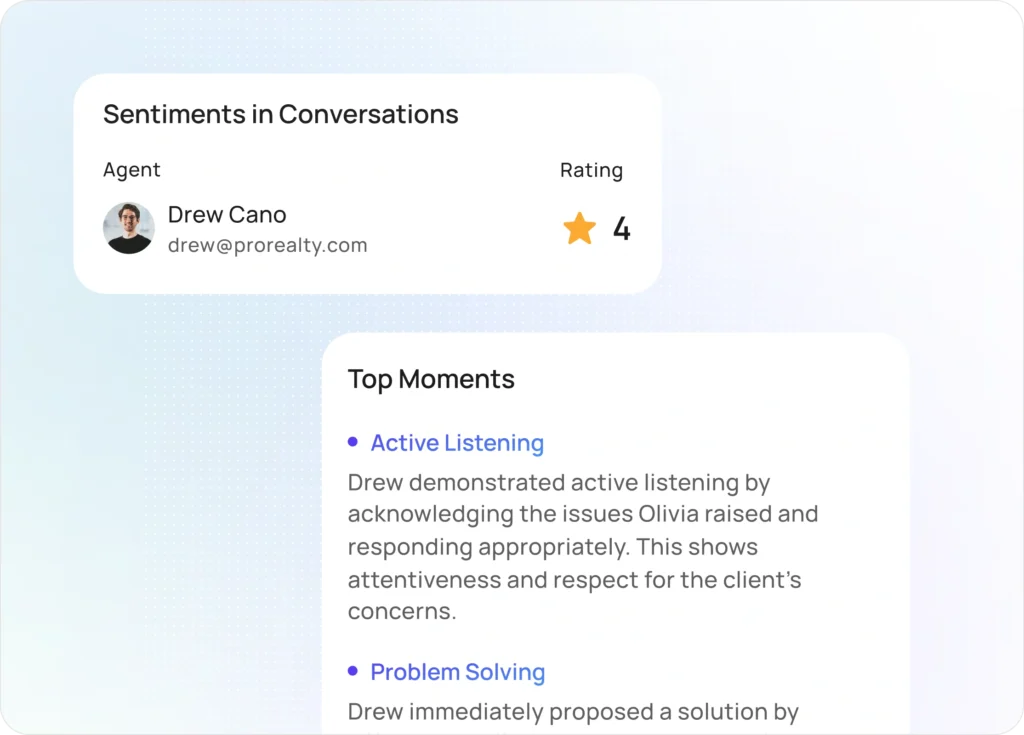This screenshot has height=735, width=1024.
Task: Click the orange rating star icon
Action: [x=579, y=229]
